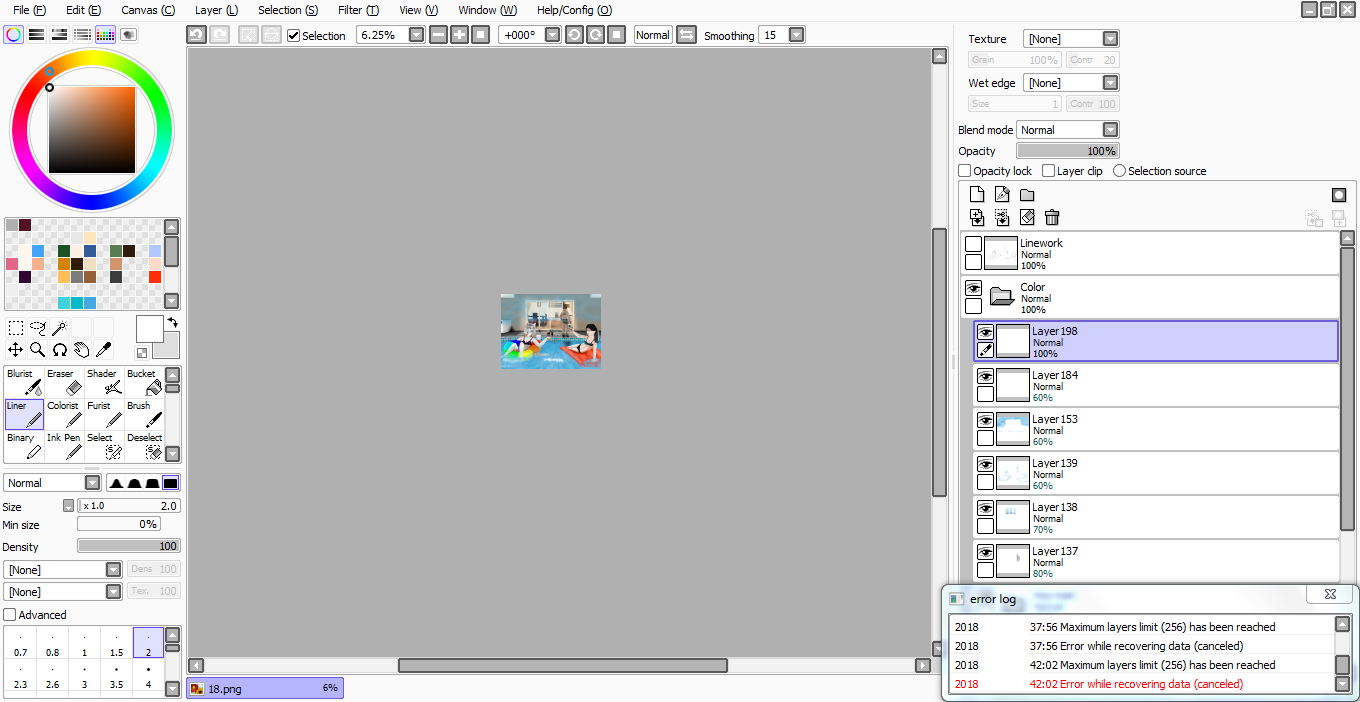Screen dimensions: 1360x702
Task: Clear the current layer
Action: [1027, 217]
